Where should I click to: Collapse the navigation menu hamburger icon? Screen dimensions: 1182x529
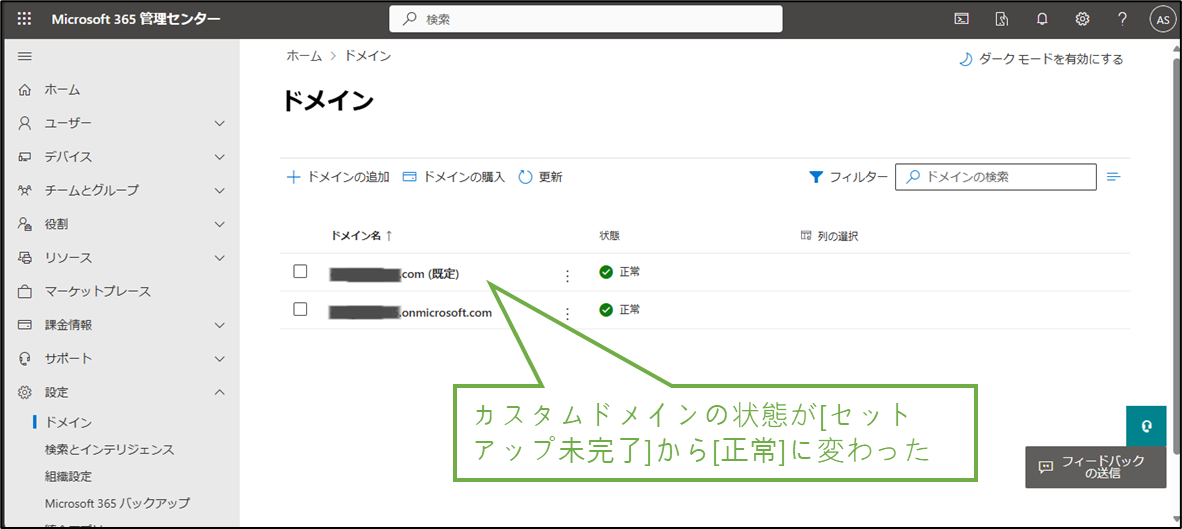point(24,57)
